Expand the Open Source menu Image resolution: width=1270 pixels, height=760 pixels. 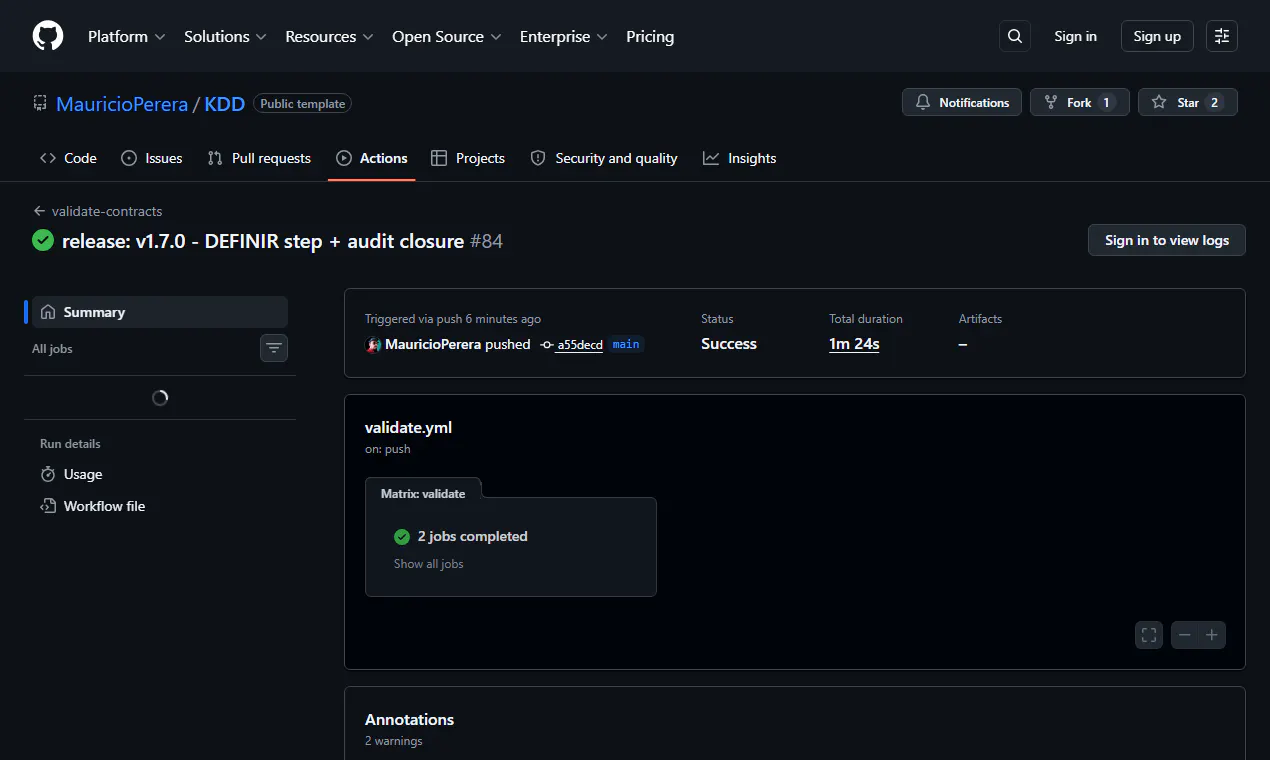point(447,36)
